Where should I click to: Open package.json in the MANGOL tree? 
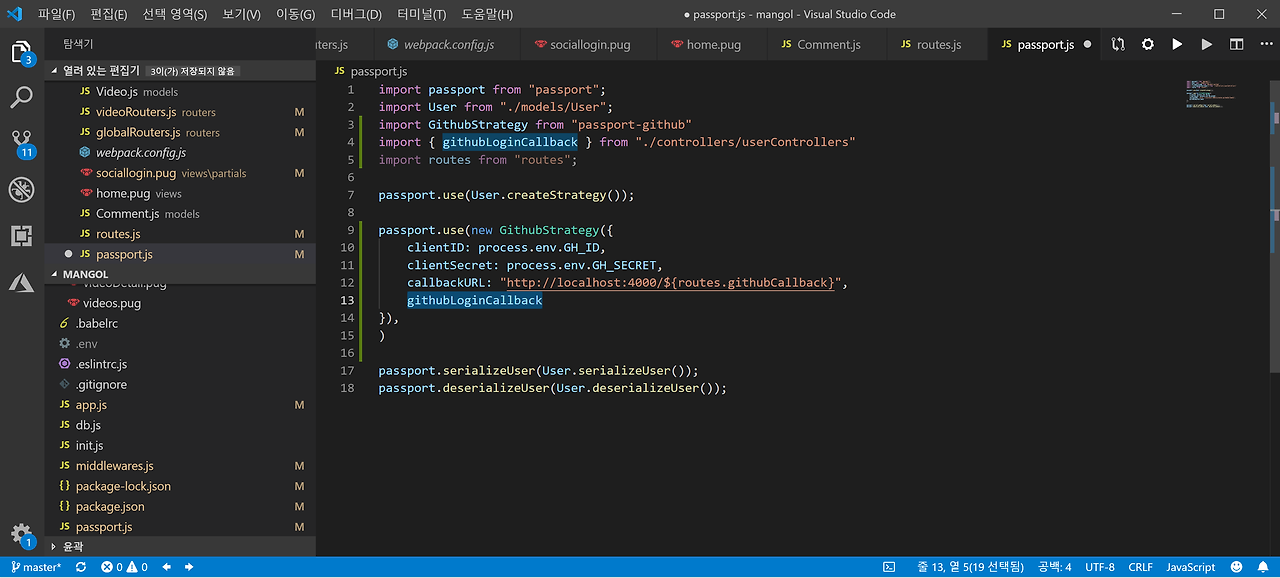180,506
